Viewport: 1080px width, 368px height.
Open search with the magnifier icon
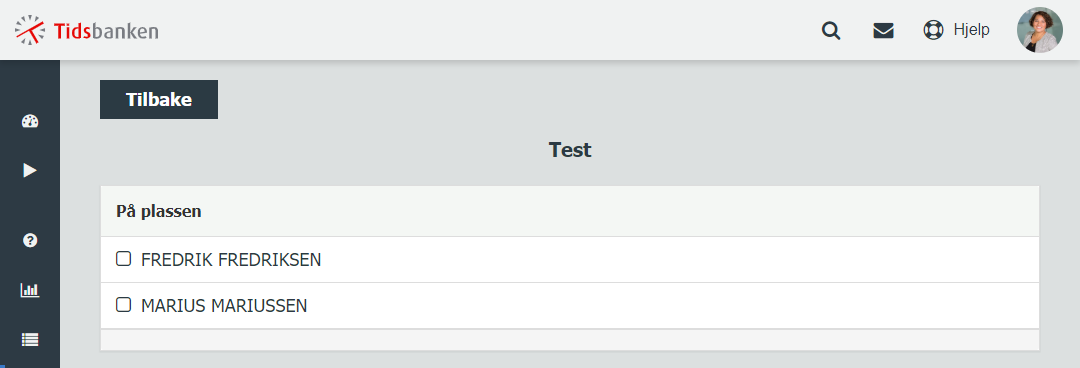coord(831,31)
